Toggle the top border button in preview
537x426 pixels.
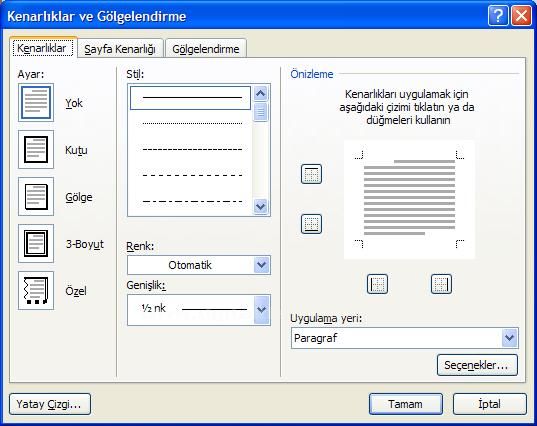[311, 174]
